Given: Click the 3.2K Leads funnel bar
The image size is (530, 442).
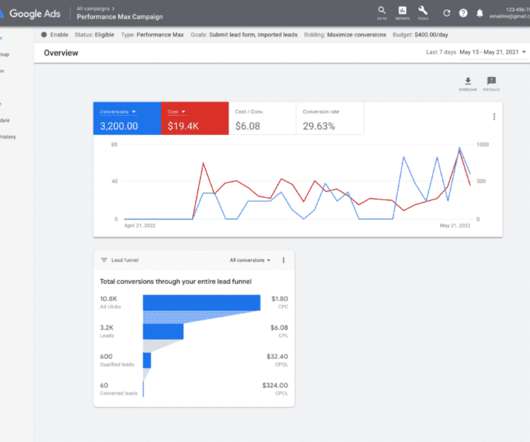Looking at the screenshot, I should coord(163,332).
